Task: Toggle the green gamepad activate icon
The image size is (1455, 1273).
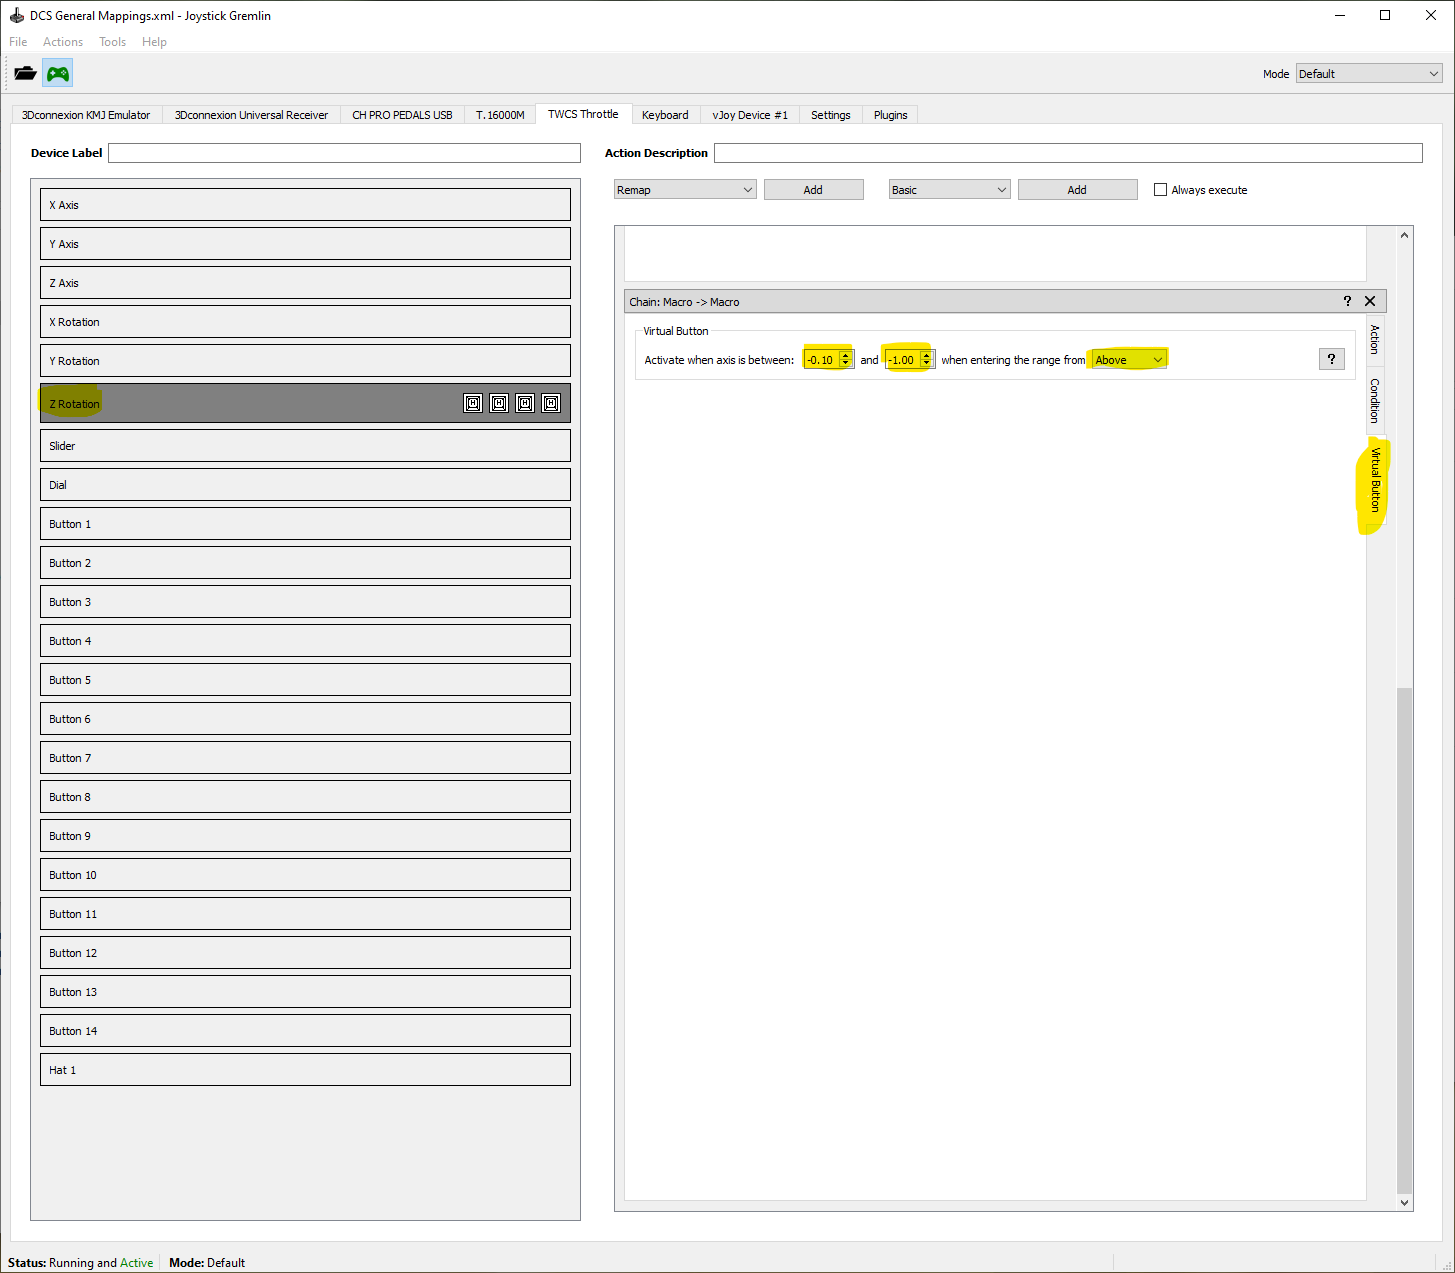Action: point(58,73)
